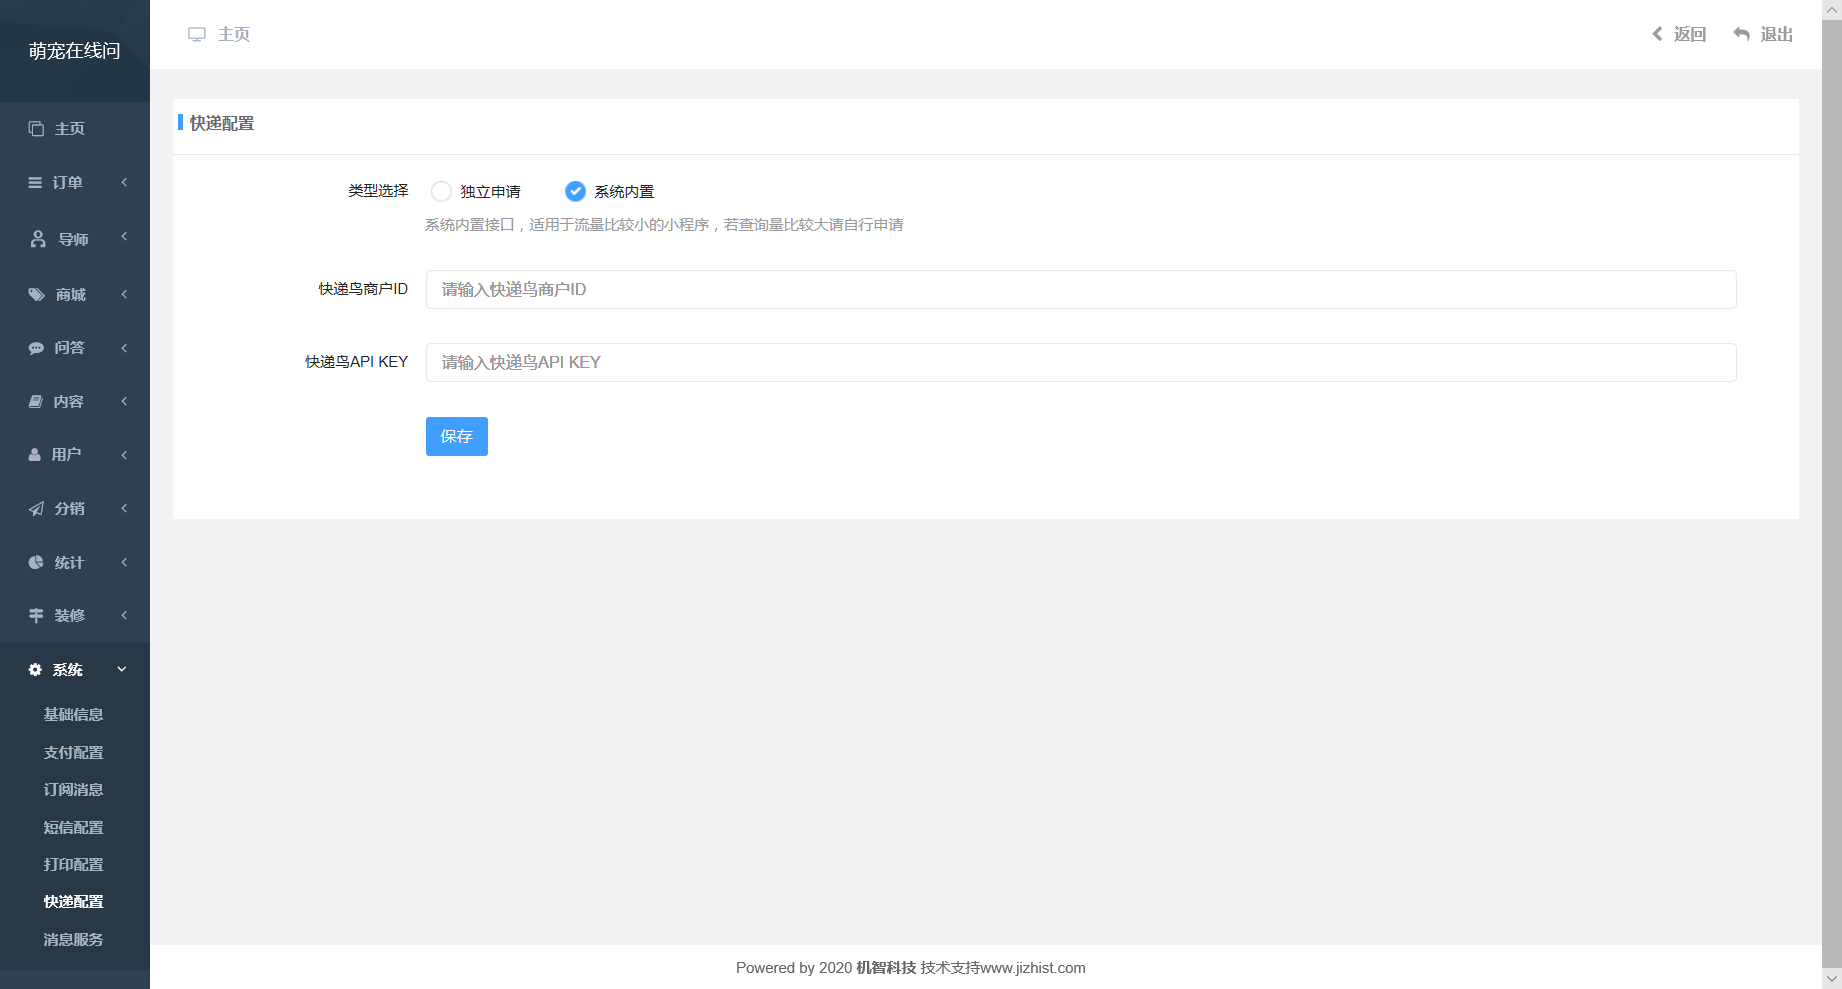
Task: Click the 用户 user icon in sidebar
Action: 35,455
